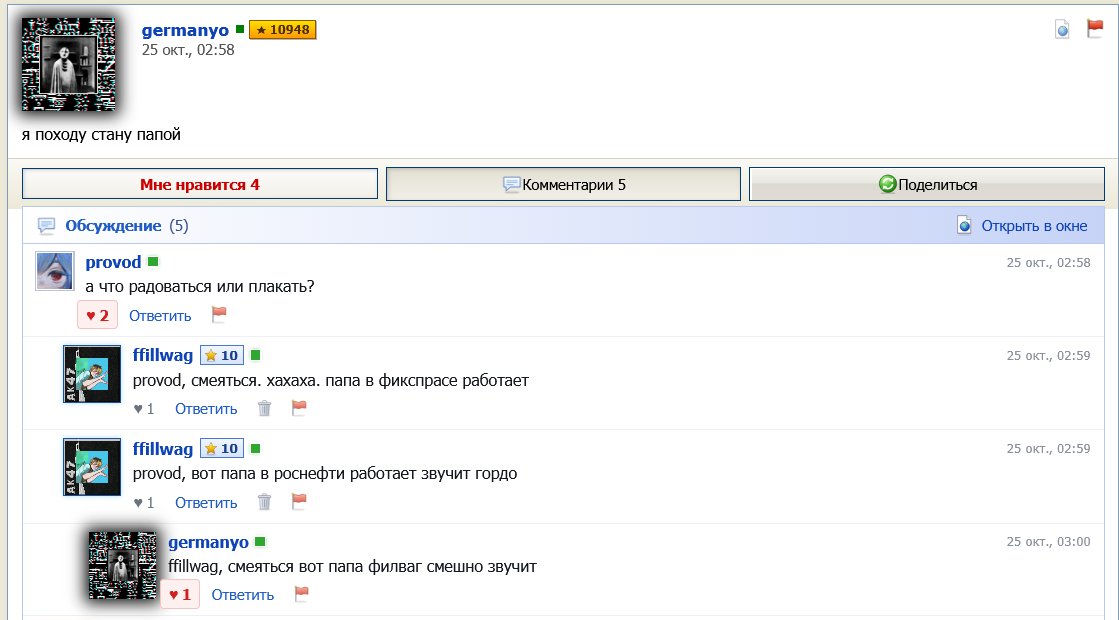Reply to the ffillwag фикспрасе comment
The height and width of the screenshot is (620, 1119).
[x=206, y=409]
